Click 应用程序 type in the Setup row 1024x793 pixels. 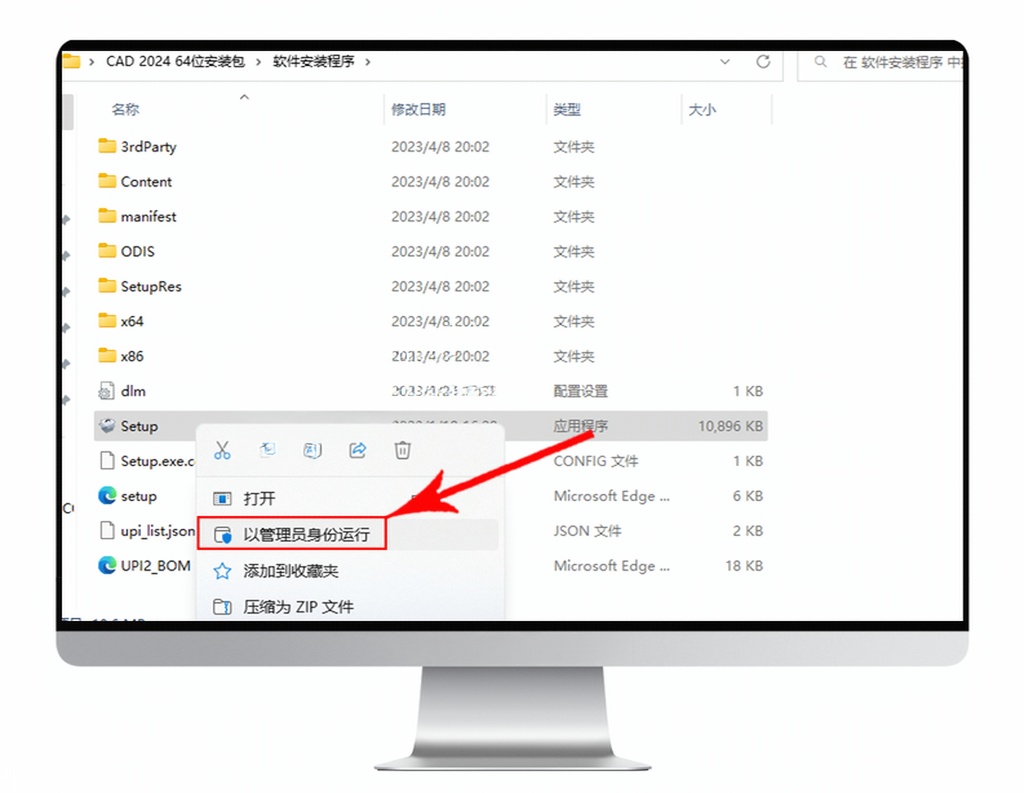click(x=581, y=426)
